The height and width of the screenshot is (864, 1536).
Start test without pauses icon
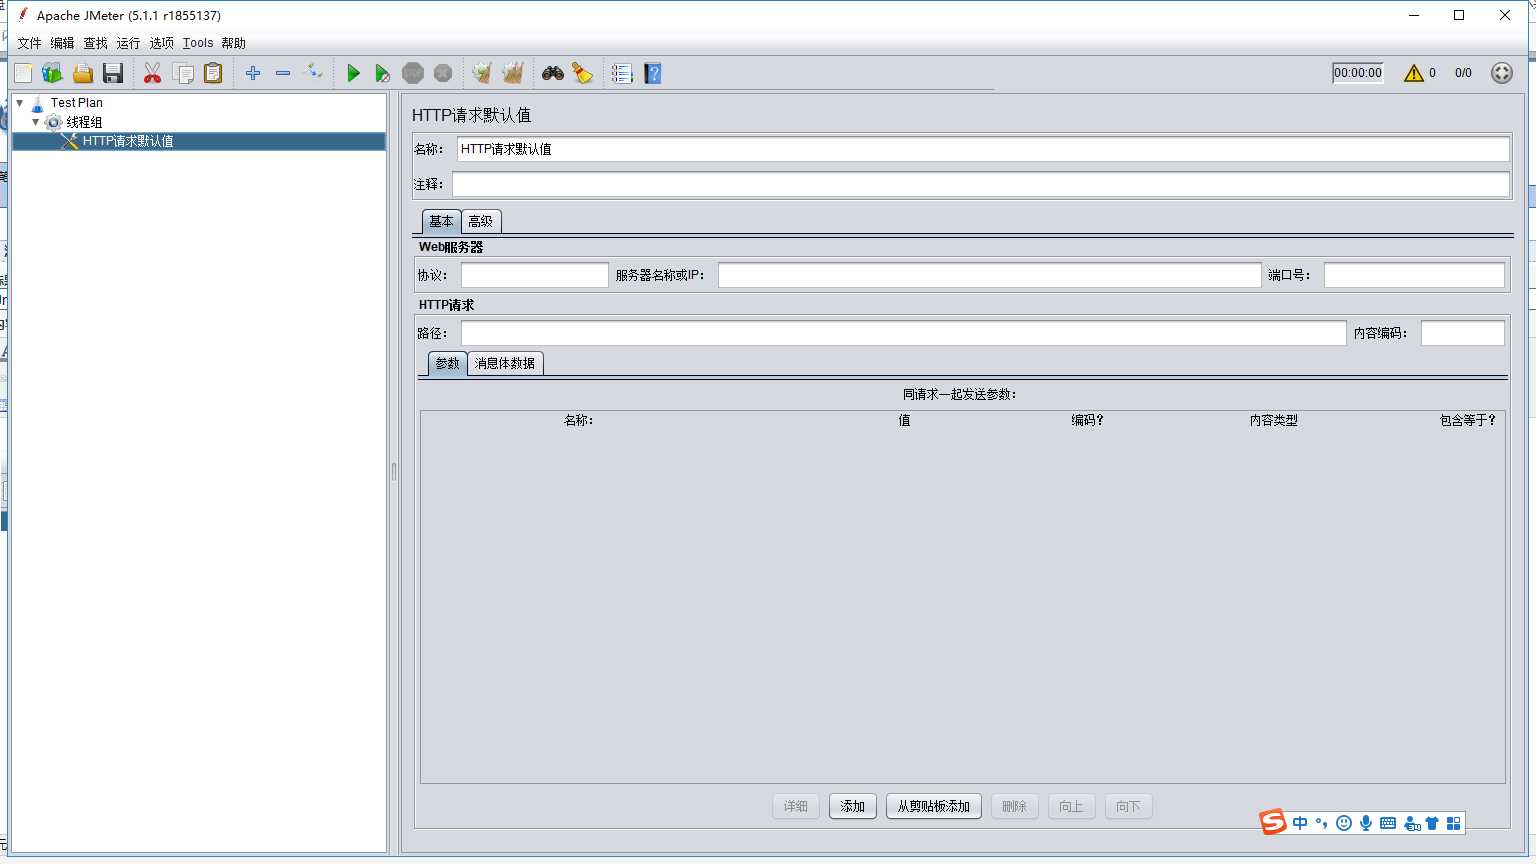[382, 73]
